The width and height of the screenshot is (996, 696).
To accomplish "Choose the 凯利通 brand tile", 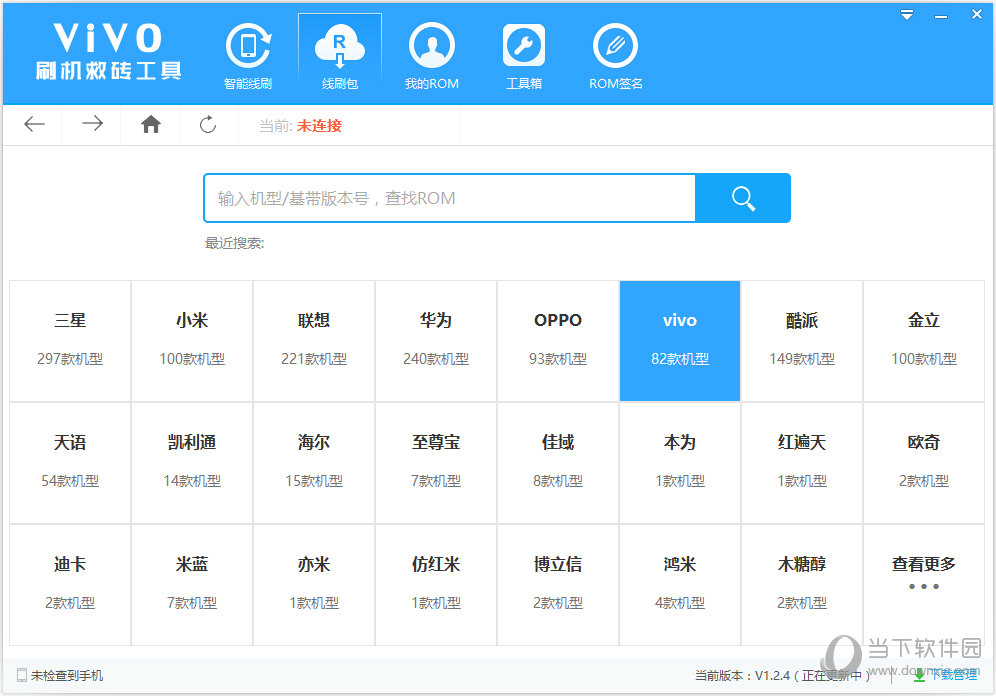I will click(192, 463).
